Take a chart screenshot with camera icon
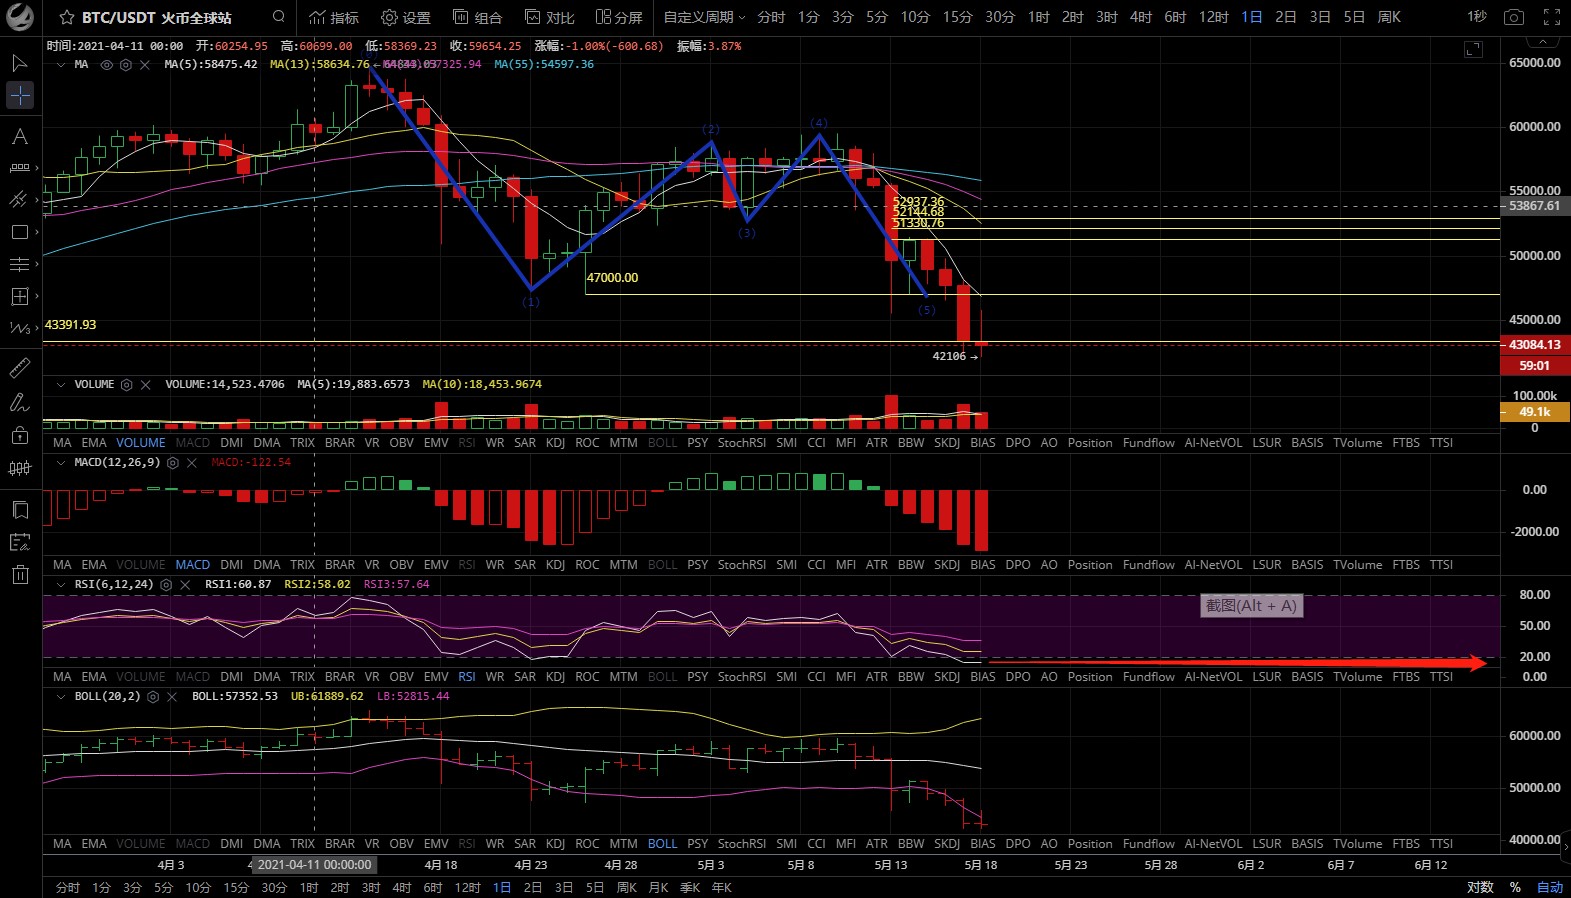 (1514, 17)
